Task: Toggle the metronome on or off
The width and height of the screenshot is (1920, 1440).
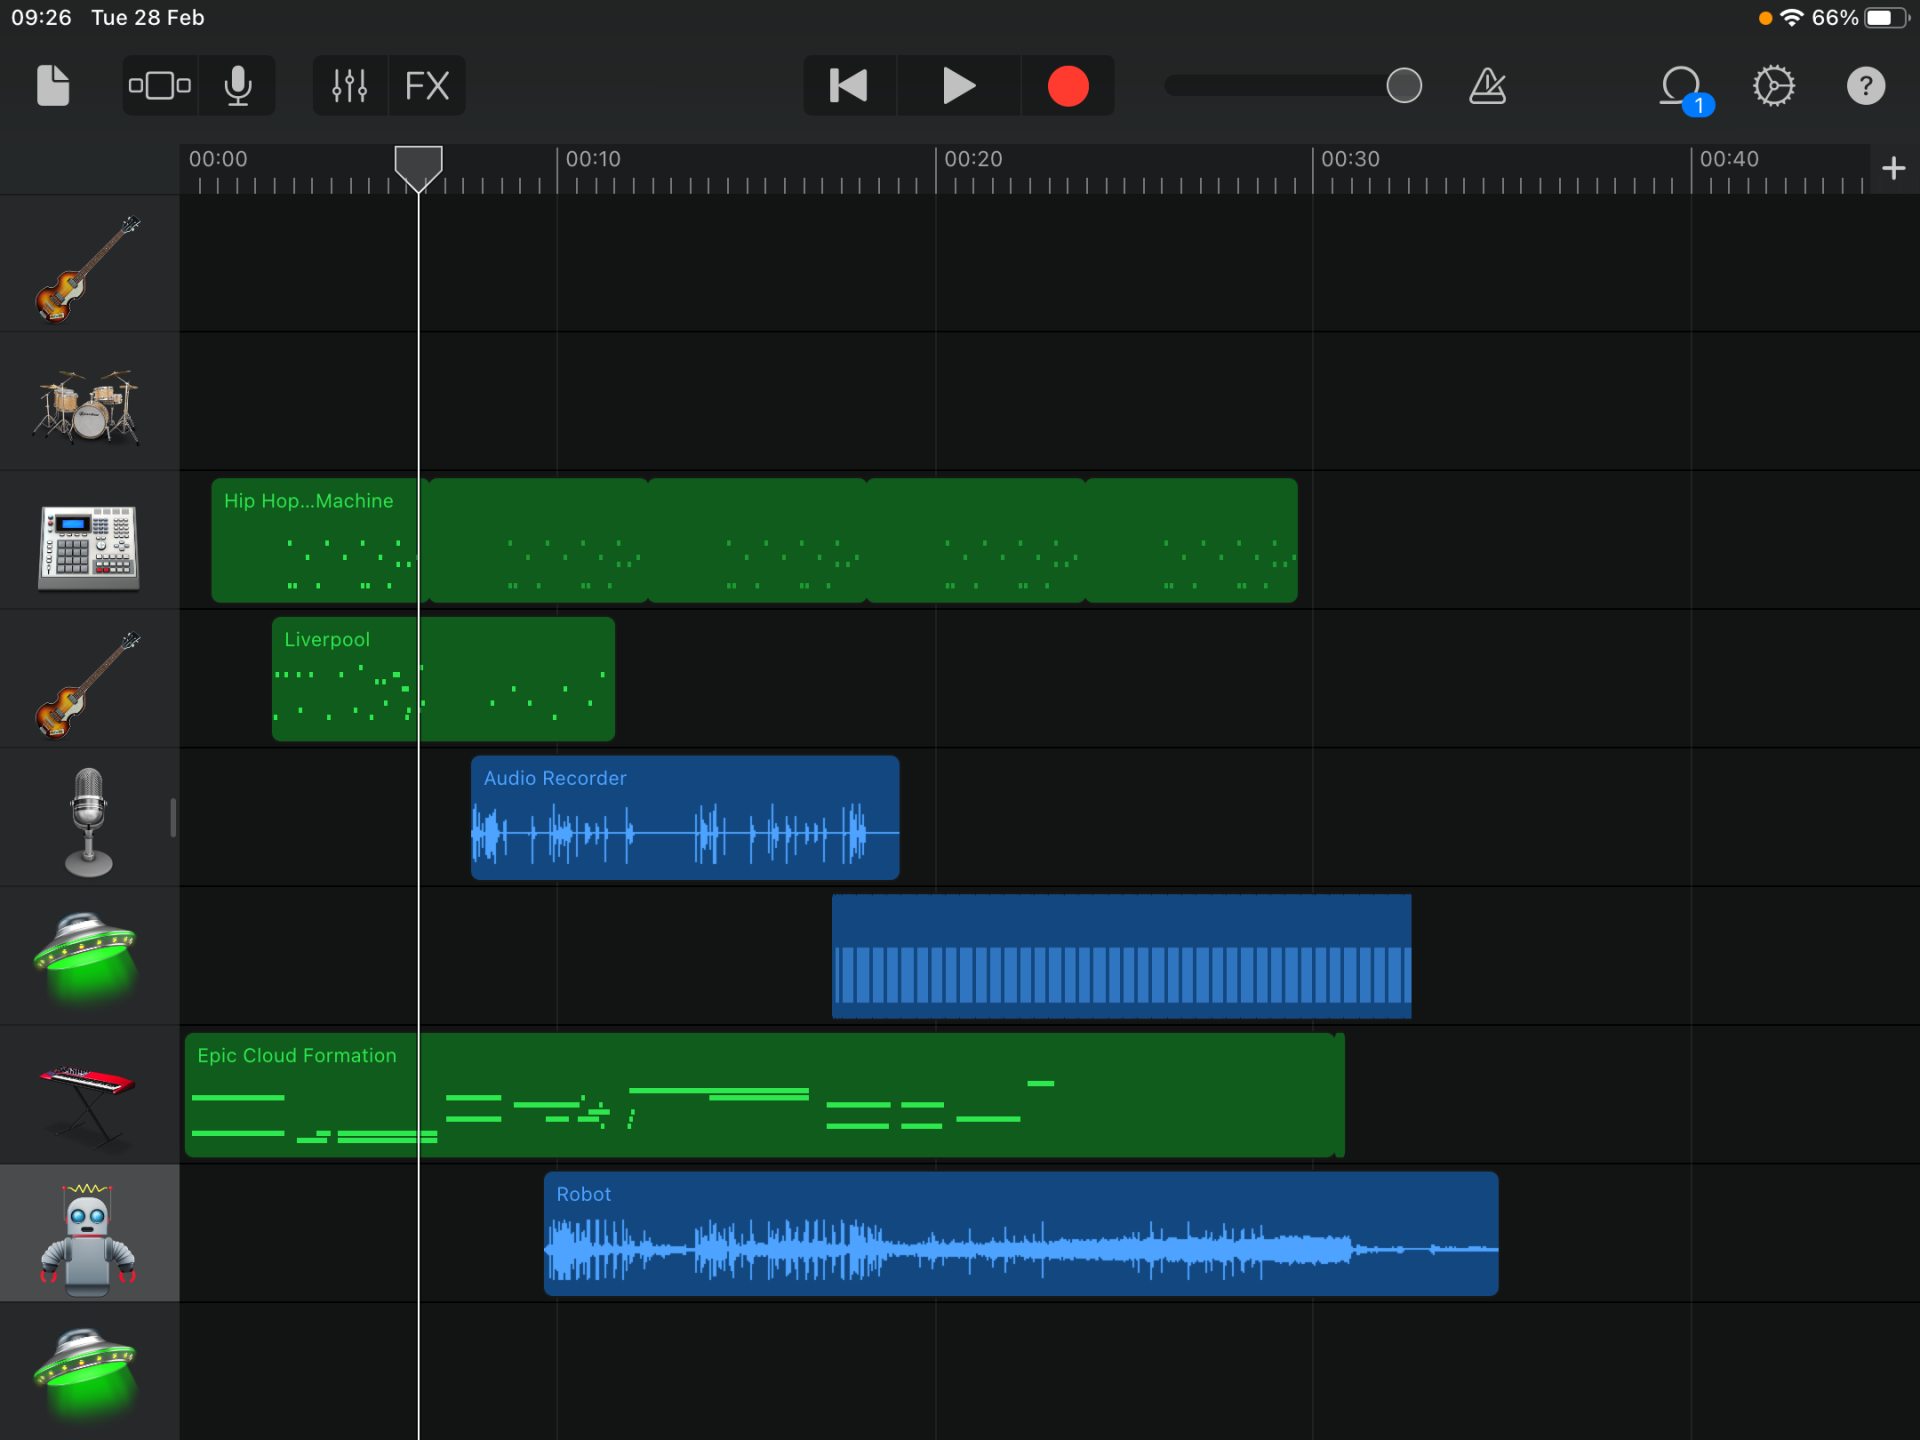Action: tap(1486, 85)
